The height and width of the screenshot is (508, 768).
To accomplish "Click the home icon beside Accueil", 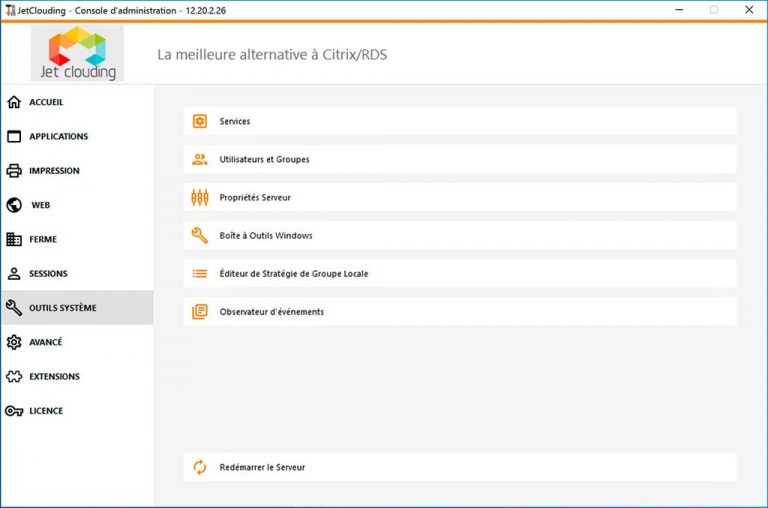I will click(14, 102).
